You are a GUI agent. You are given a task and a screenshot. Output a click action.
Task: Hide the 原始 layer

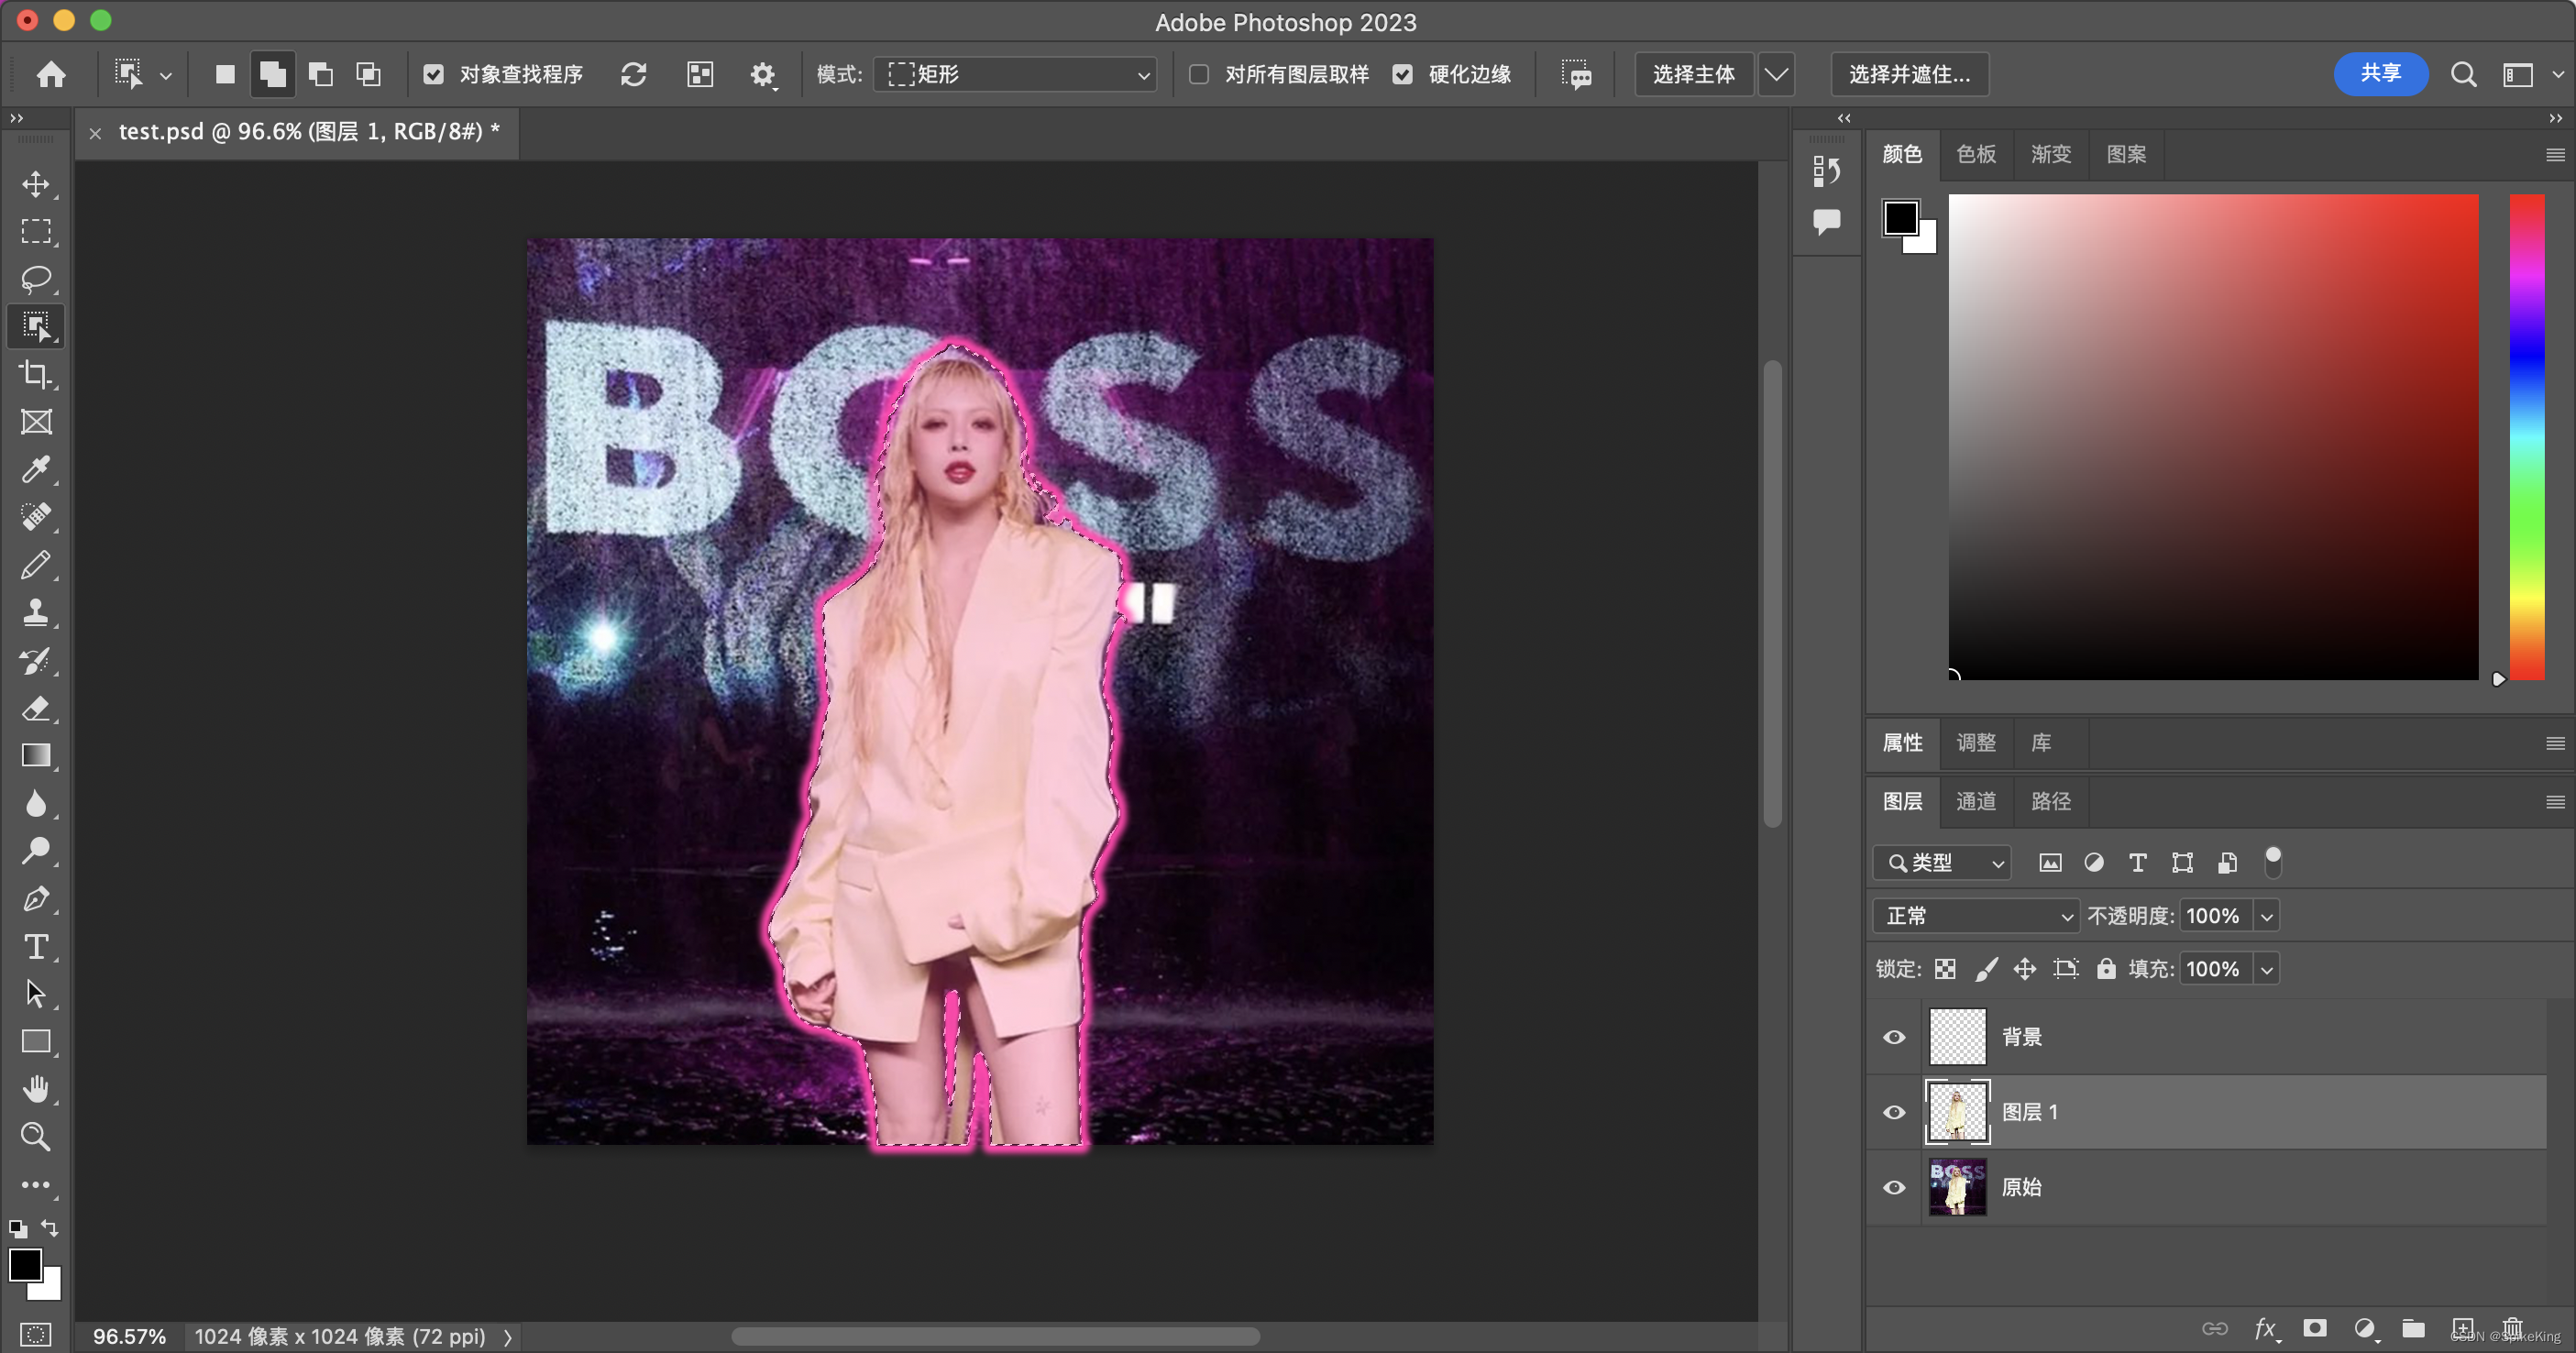pos(1894,1187)
